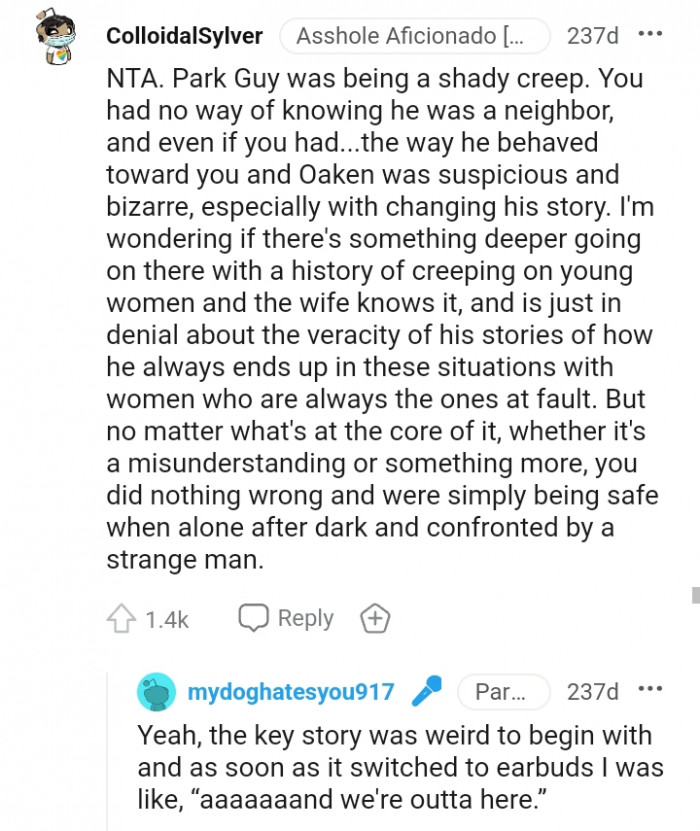Open the three-dot menu beside the reply's timestamp
The height and width of the screenshot is (831, 700).
click(x=651, y=691)
